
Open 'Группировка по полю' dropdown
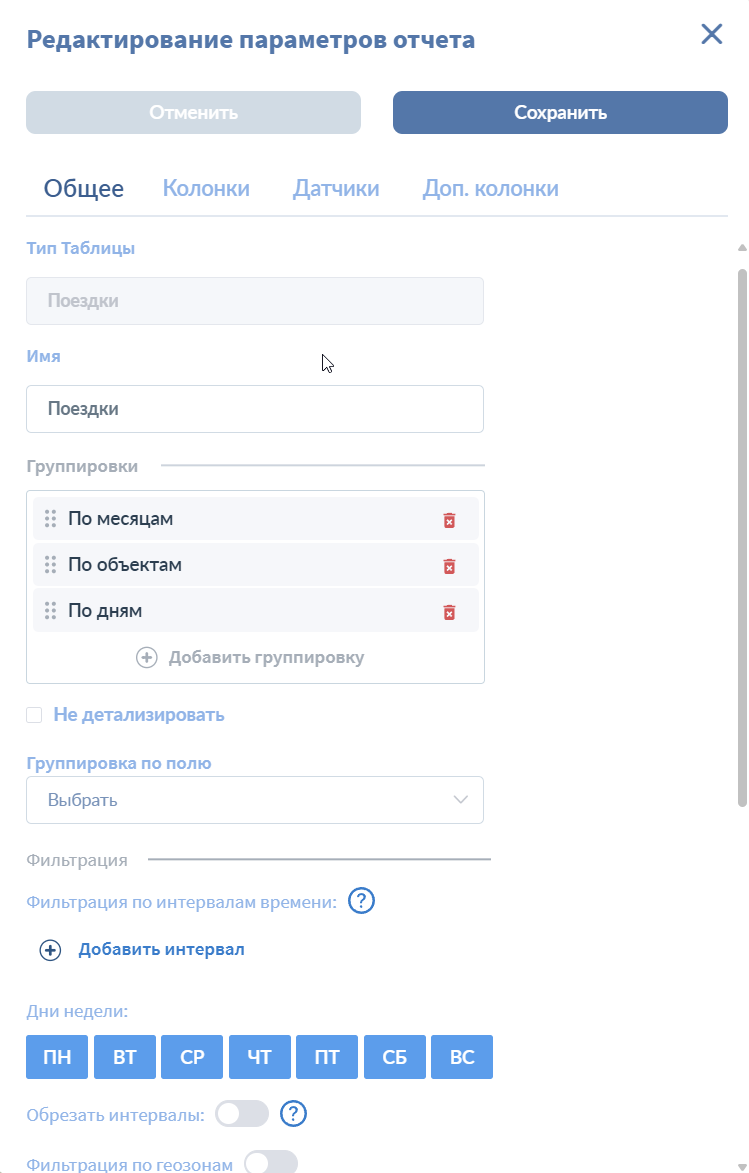pos(255,800)
